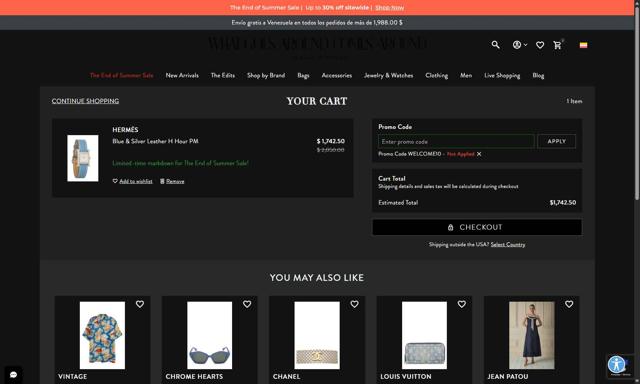The height and width of the screenshot is (384, 640).
Task: Favorite the Chrome Hearts sunglasses heart icon
Action: [247, 304]
